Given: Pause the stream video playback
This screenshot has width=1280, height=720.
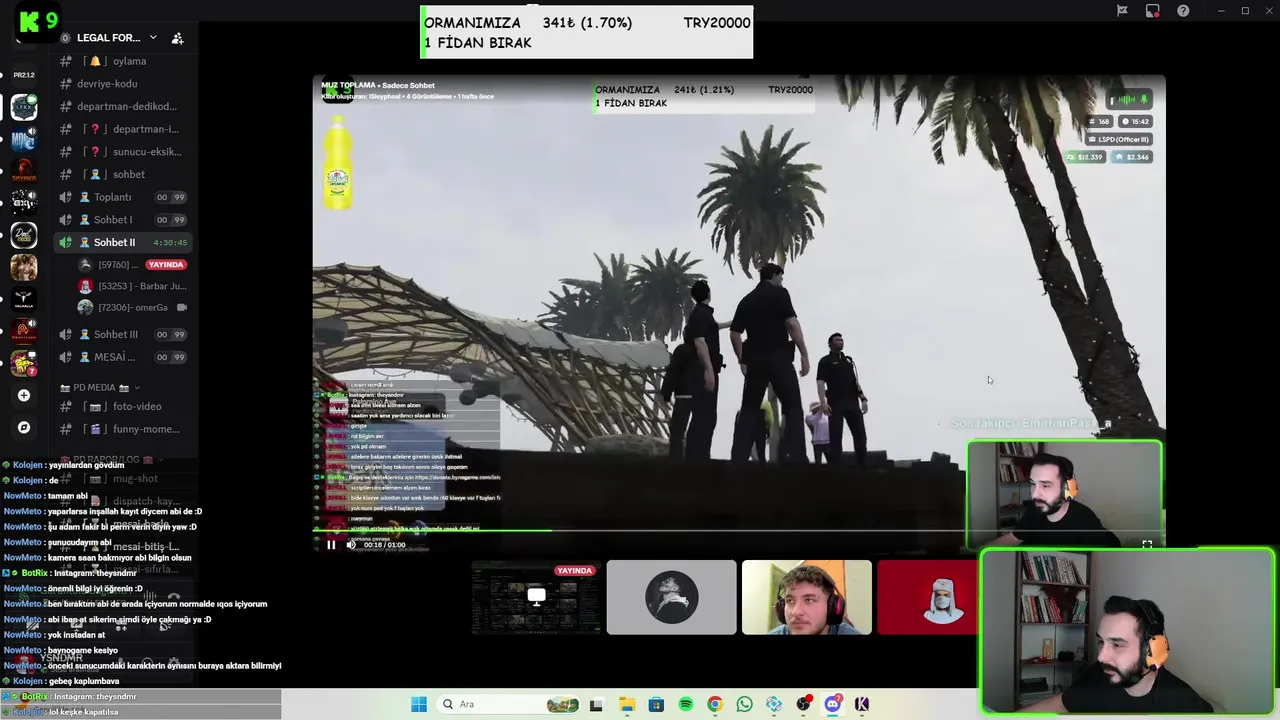Looking at the screenshot, I should click(x=331, y=545).
